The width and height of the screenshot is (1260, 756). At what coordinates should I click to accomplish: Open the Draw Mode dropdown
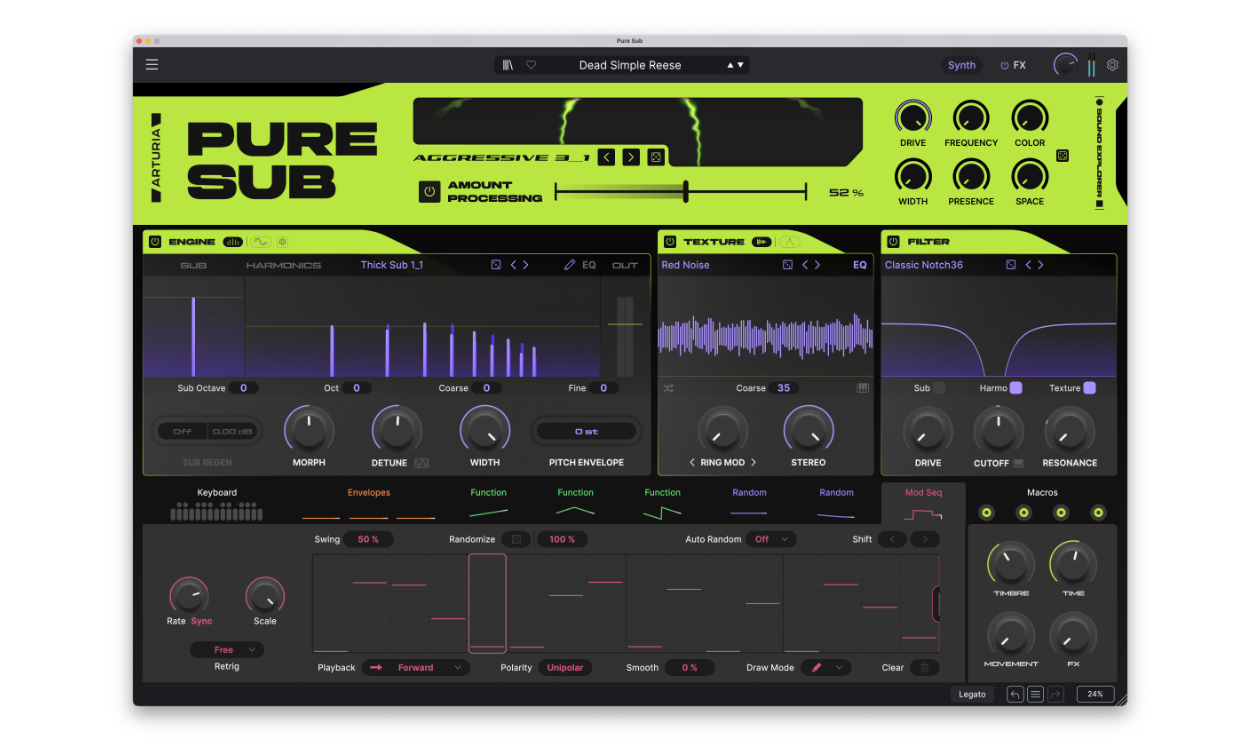click(825, 667)
